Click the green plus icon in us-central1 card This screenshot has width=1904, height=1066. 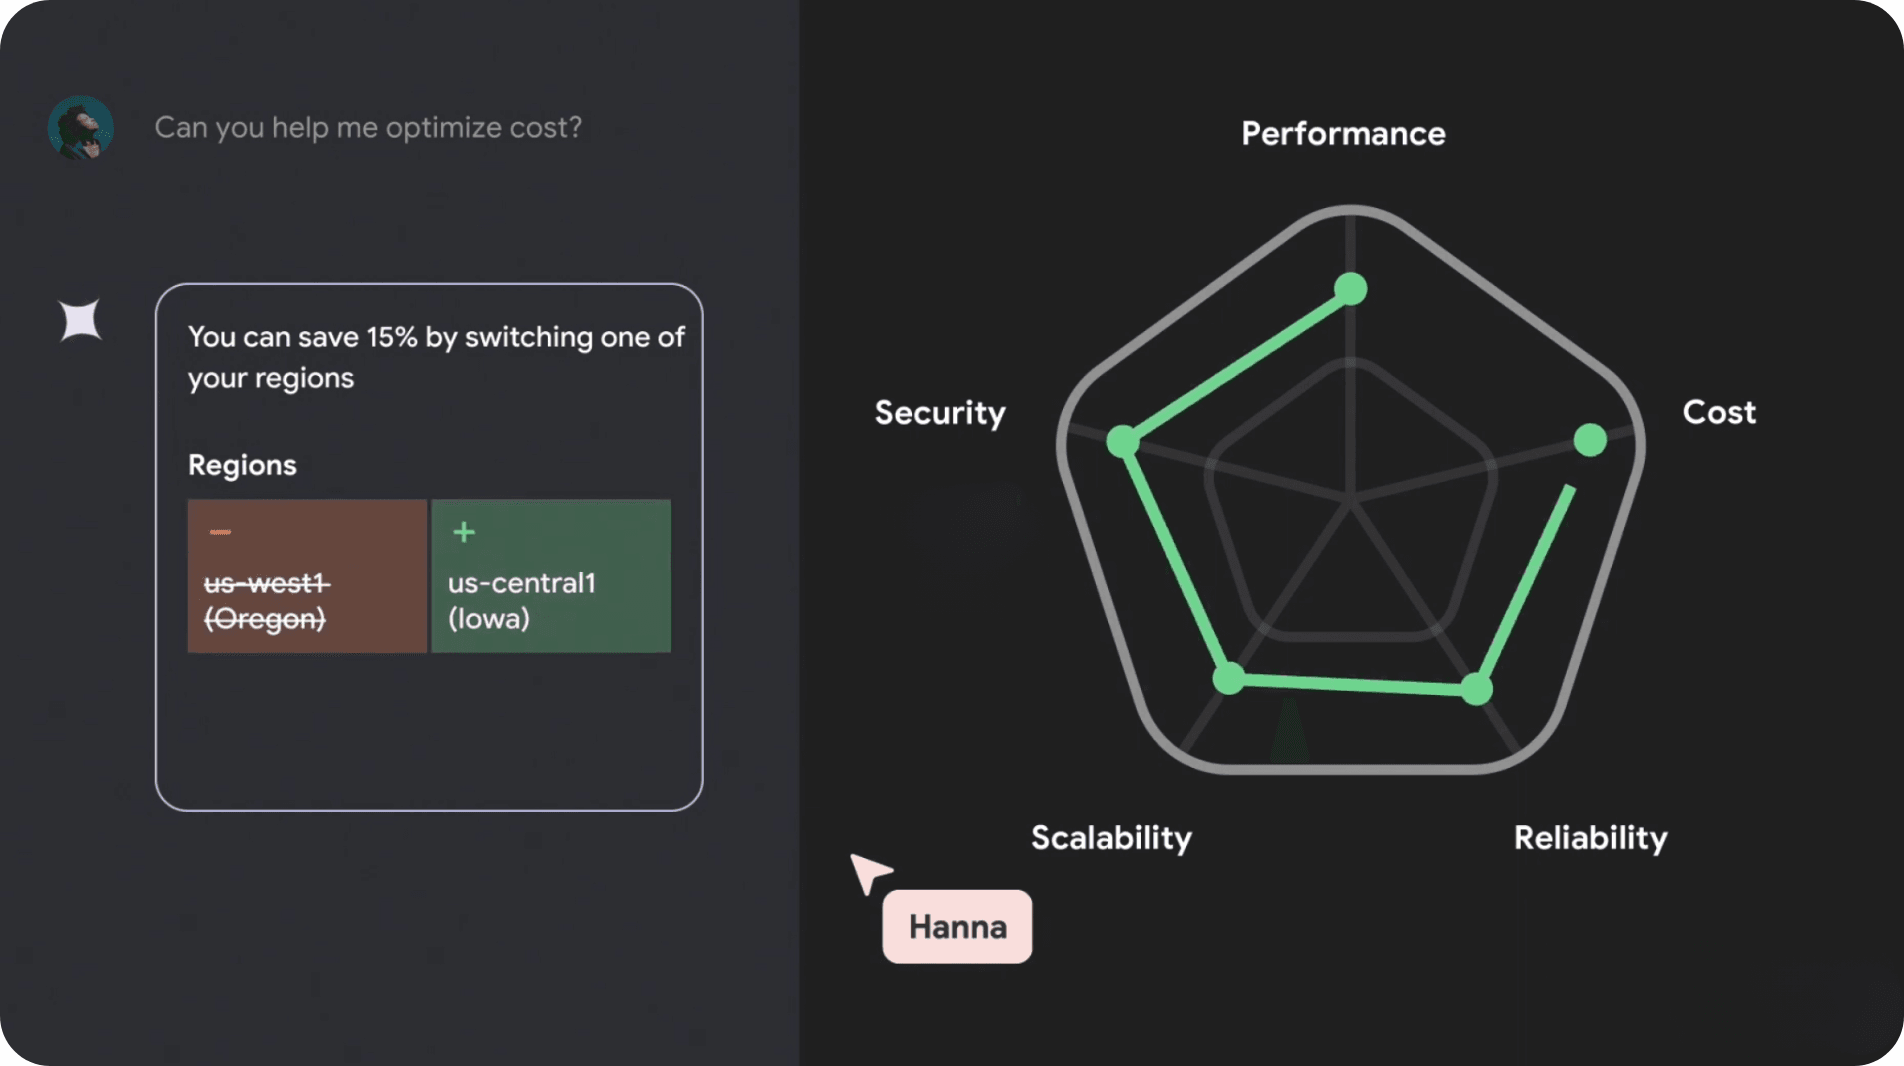(x=464, y=532)
